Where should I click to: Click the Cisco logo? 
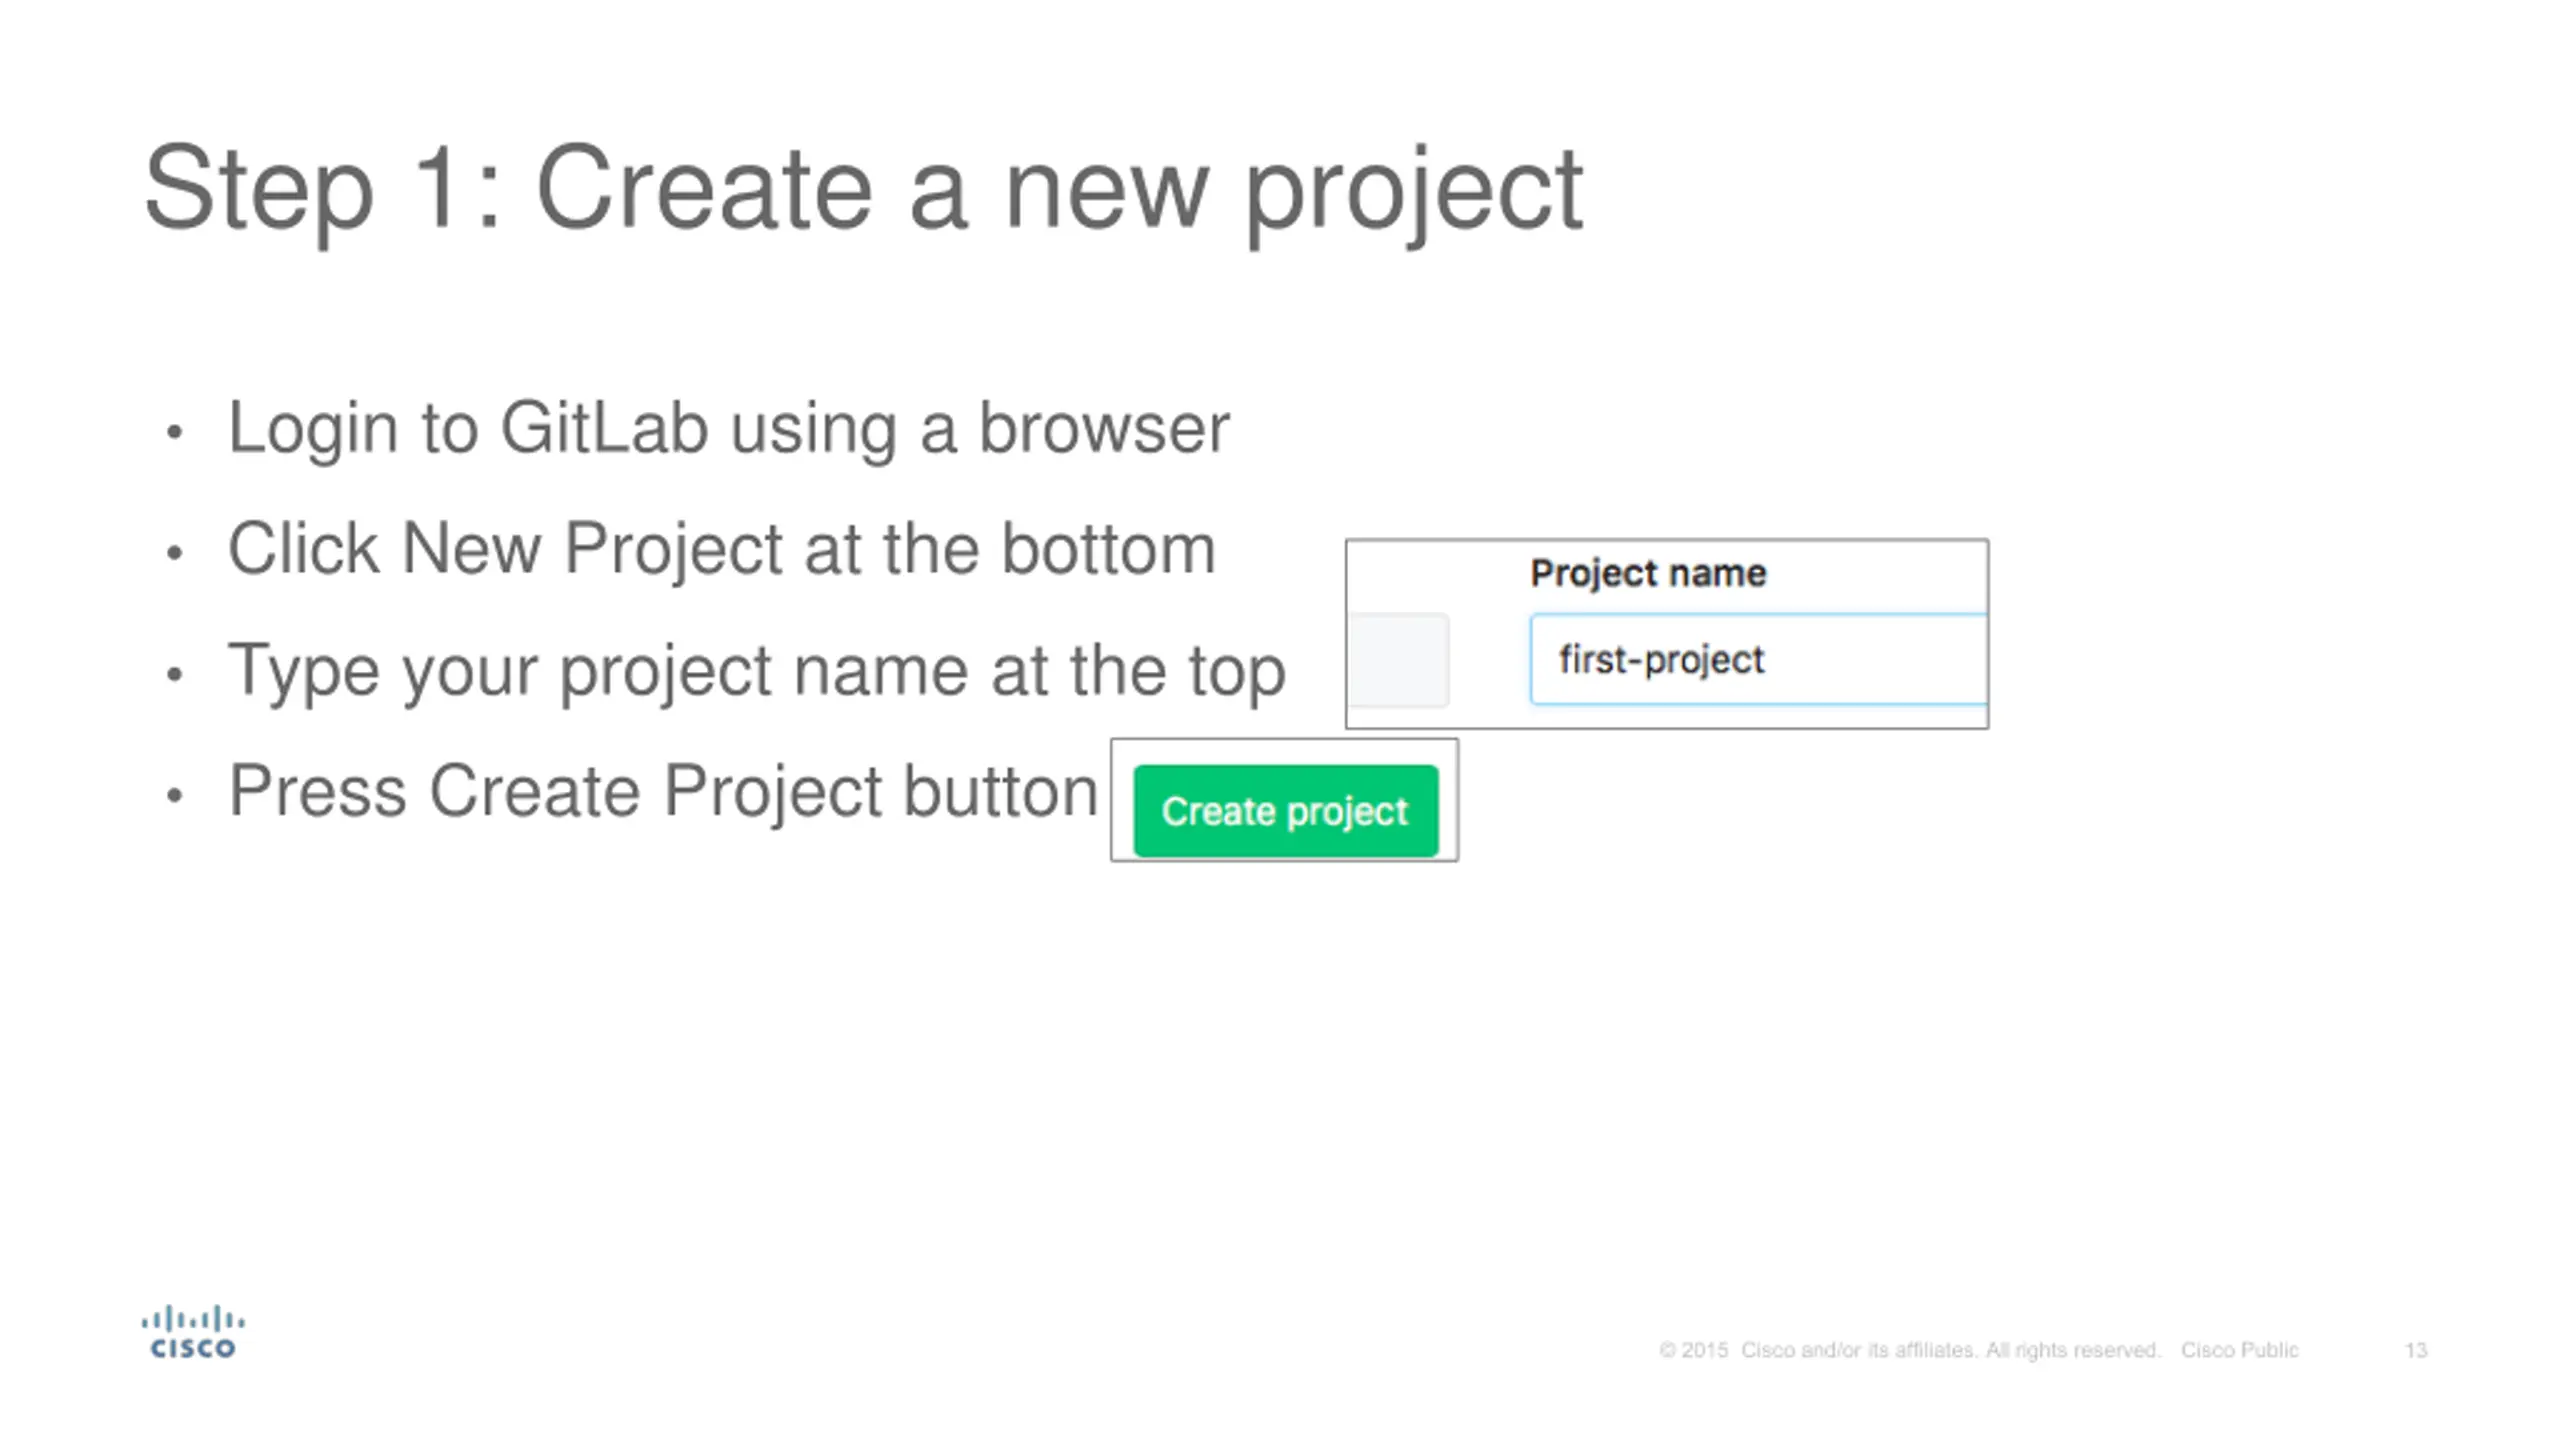click(193, 1332)
